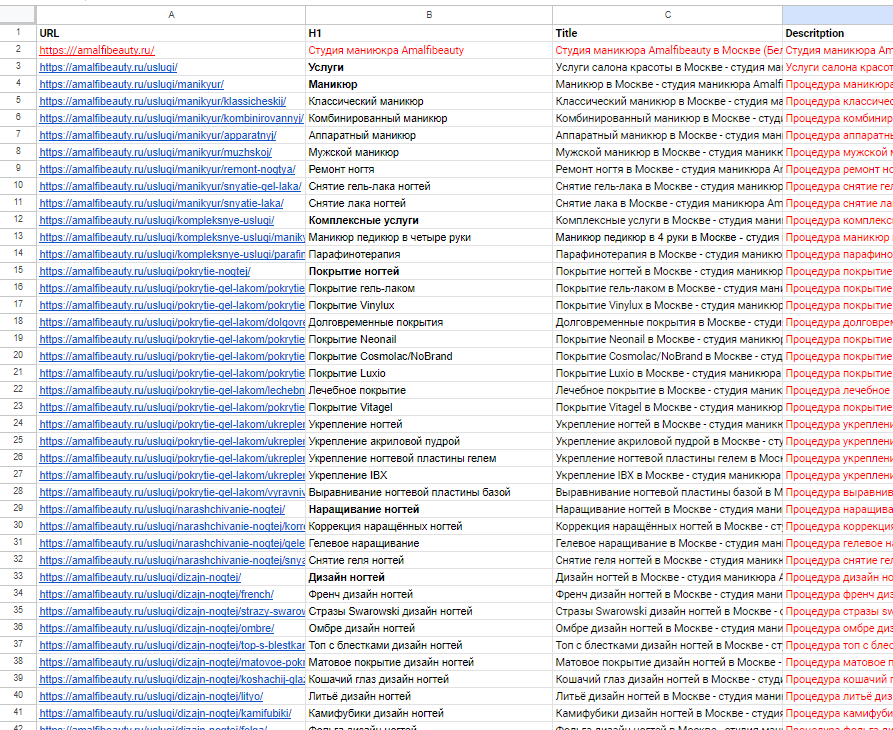The image size is (893, 730).
Task: Open the manikyur/kombinirovannyj/ URL link
Action: coord(171,118)
